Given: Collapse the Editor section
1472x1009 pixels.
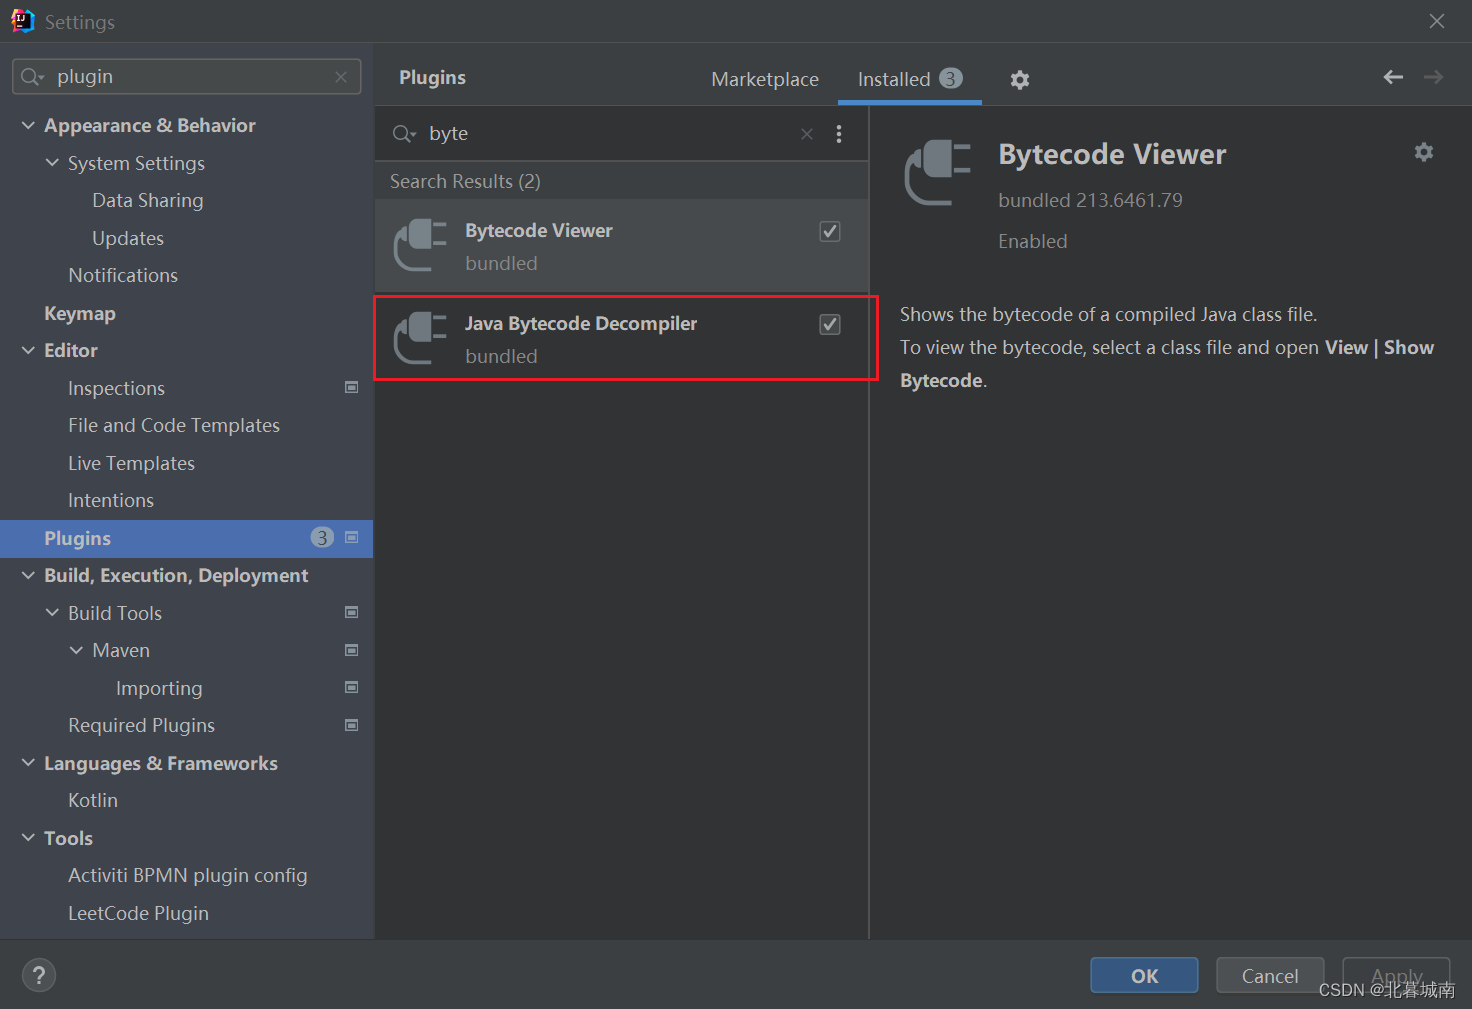Looking at the screenshot, I should pyautogui.click(x=28, y=350).
